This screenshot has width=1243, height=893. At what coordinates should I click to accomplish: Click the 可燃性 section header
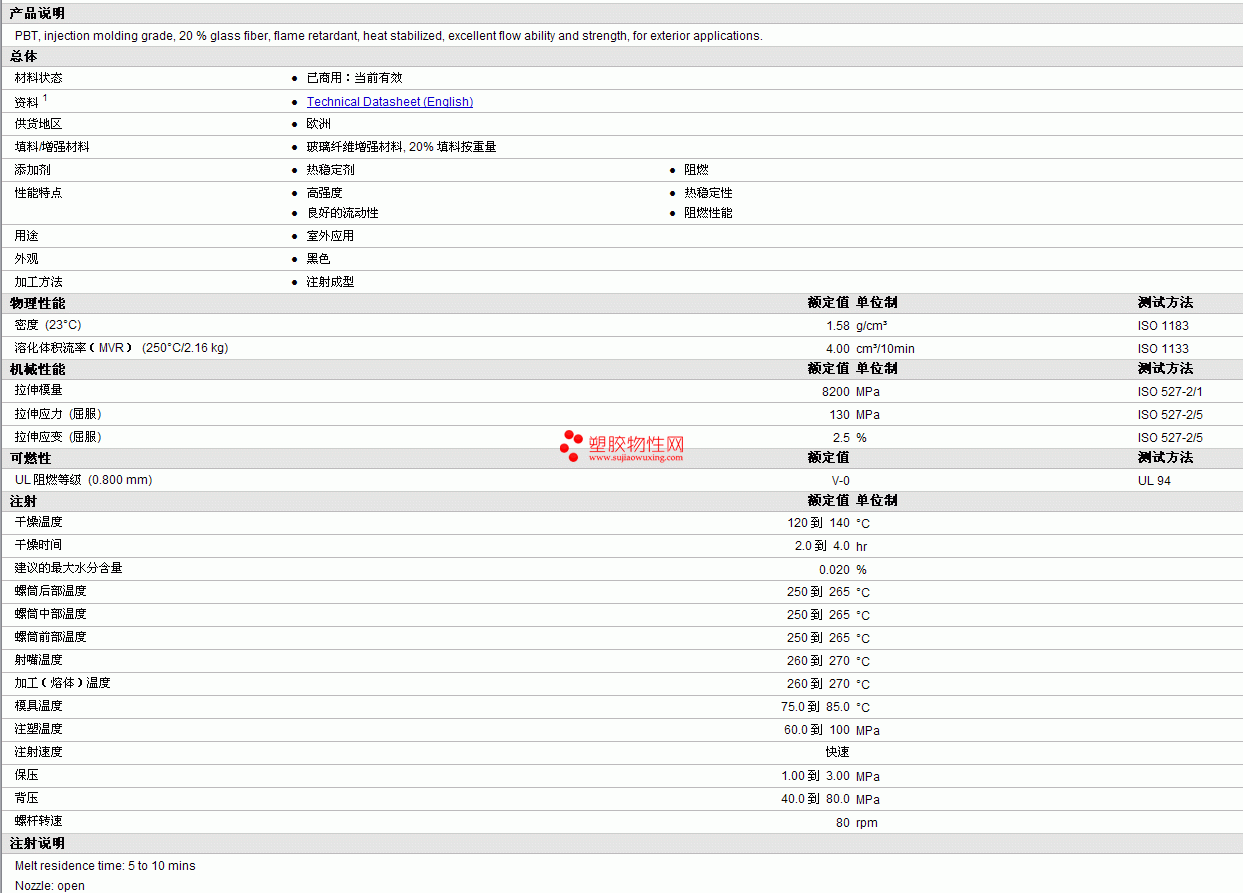click(x=30, y=458)
